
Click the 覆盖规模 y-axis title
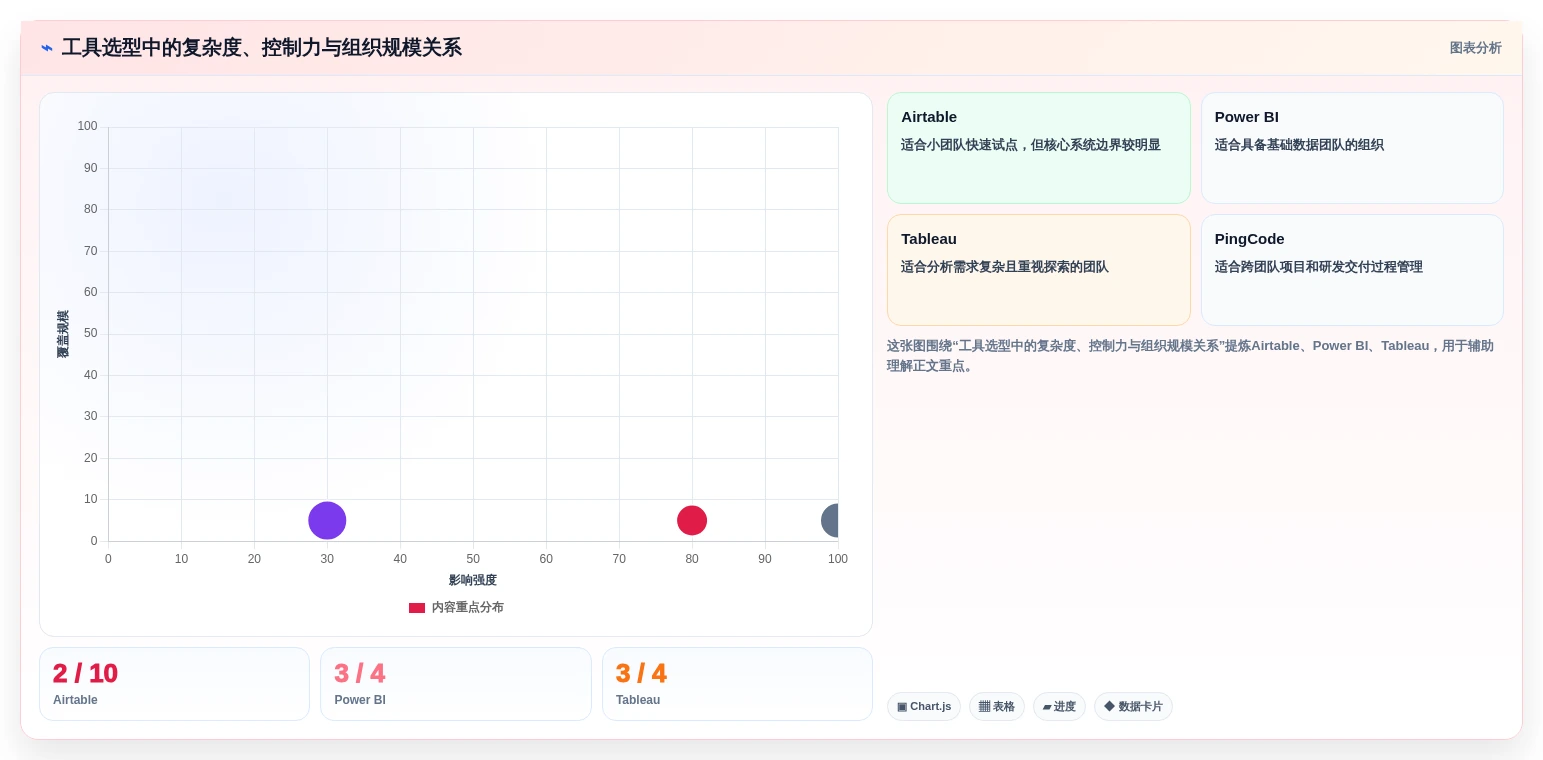(63, 334)
